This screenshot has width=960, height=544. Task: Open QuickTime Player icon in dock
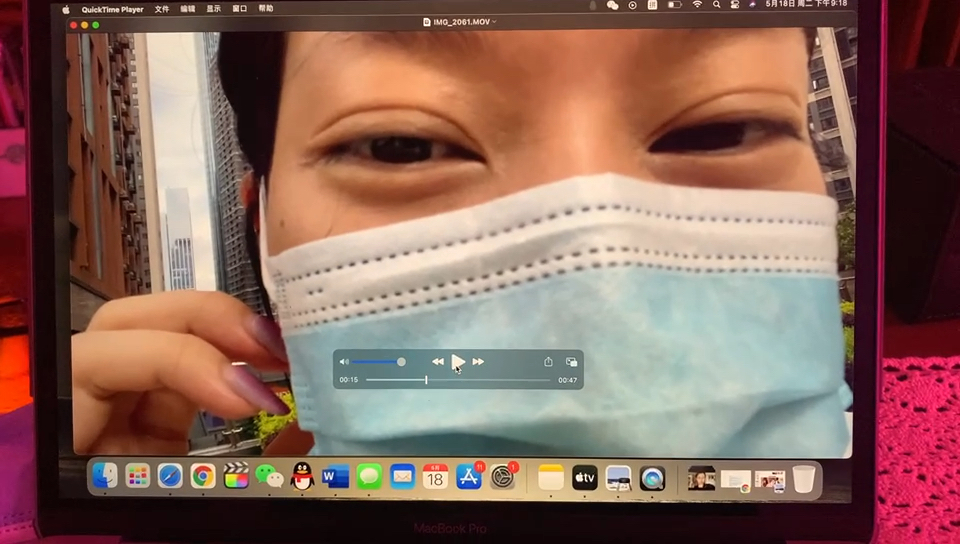652,478
